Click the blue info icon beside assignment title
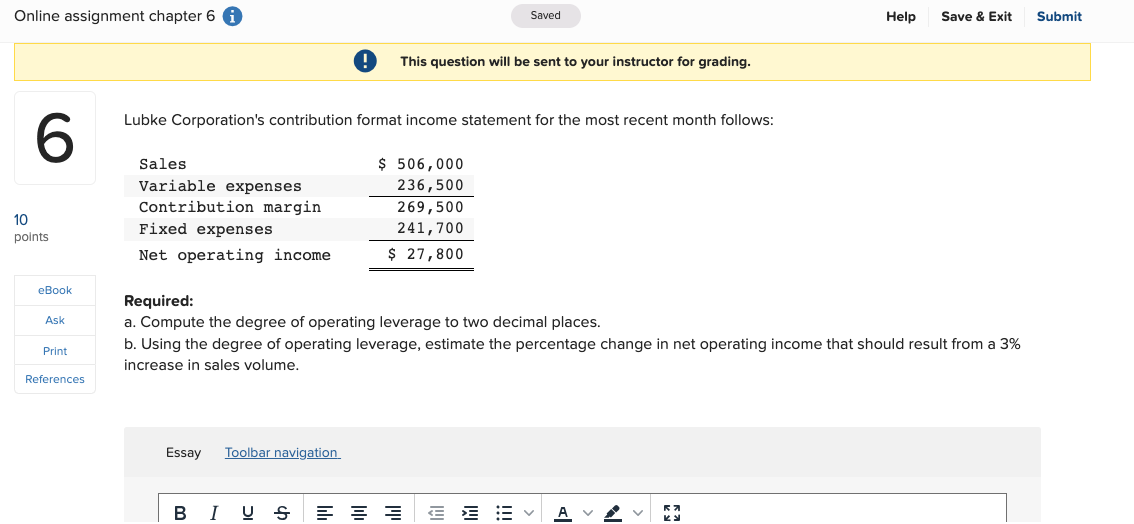The height and width of the screenshot is (524, 1134). pos(231,17)
